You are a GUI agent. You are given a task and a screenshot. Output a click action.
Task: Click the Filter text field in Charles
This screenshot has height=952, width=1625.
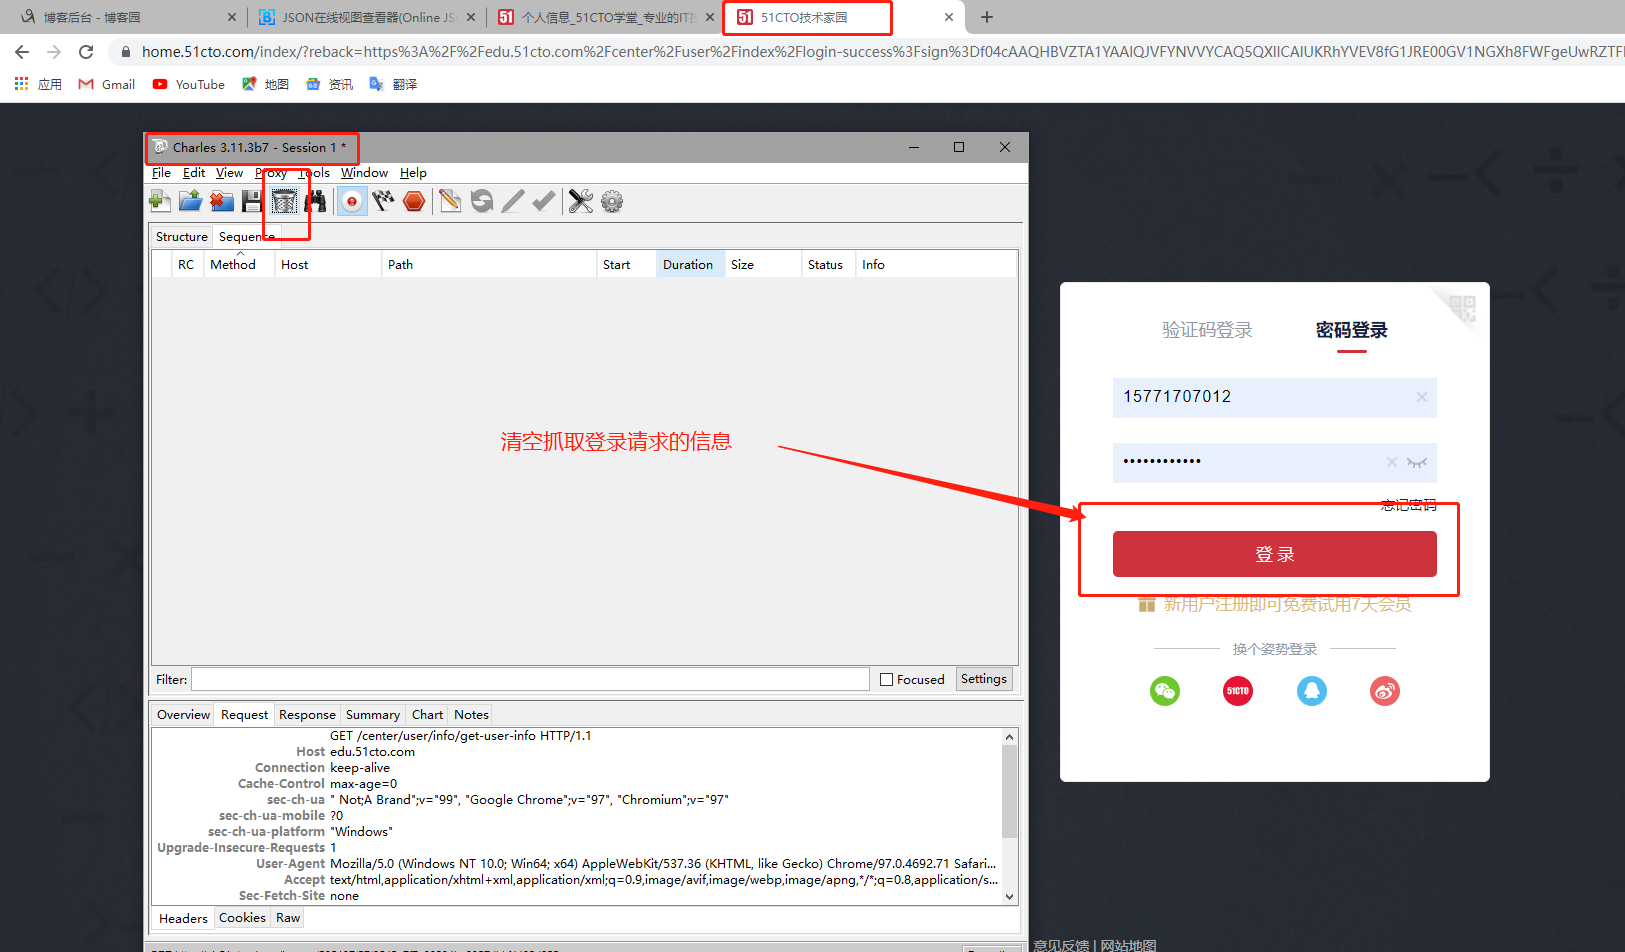pyautogui.click(x=530, y=680)
